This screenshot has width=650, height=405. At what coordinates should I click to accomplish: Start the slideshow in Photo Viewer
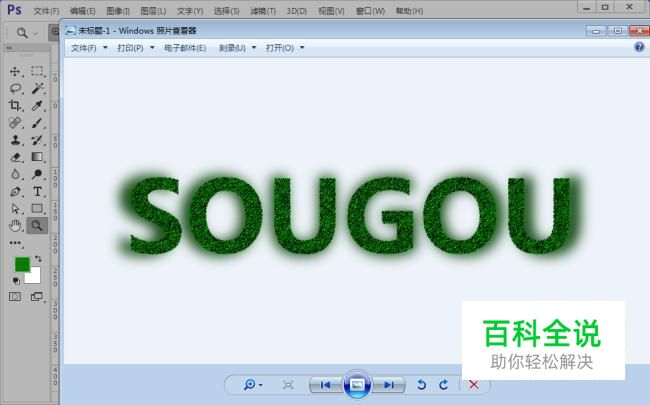point(357,385)
